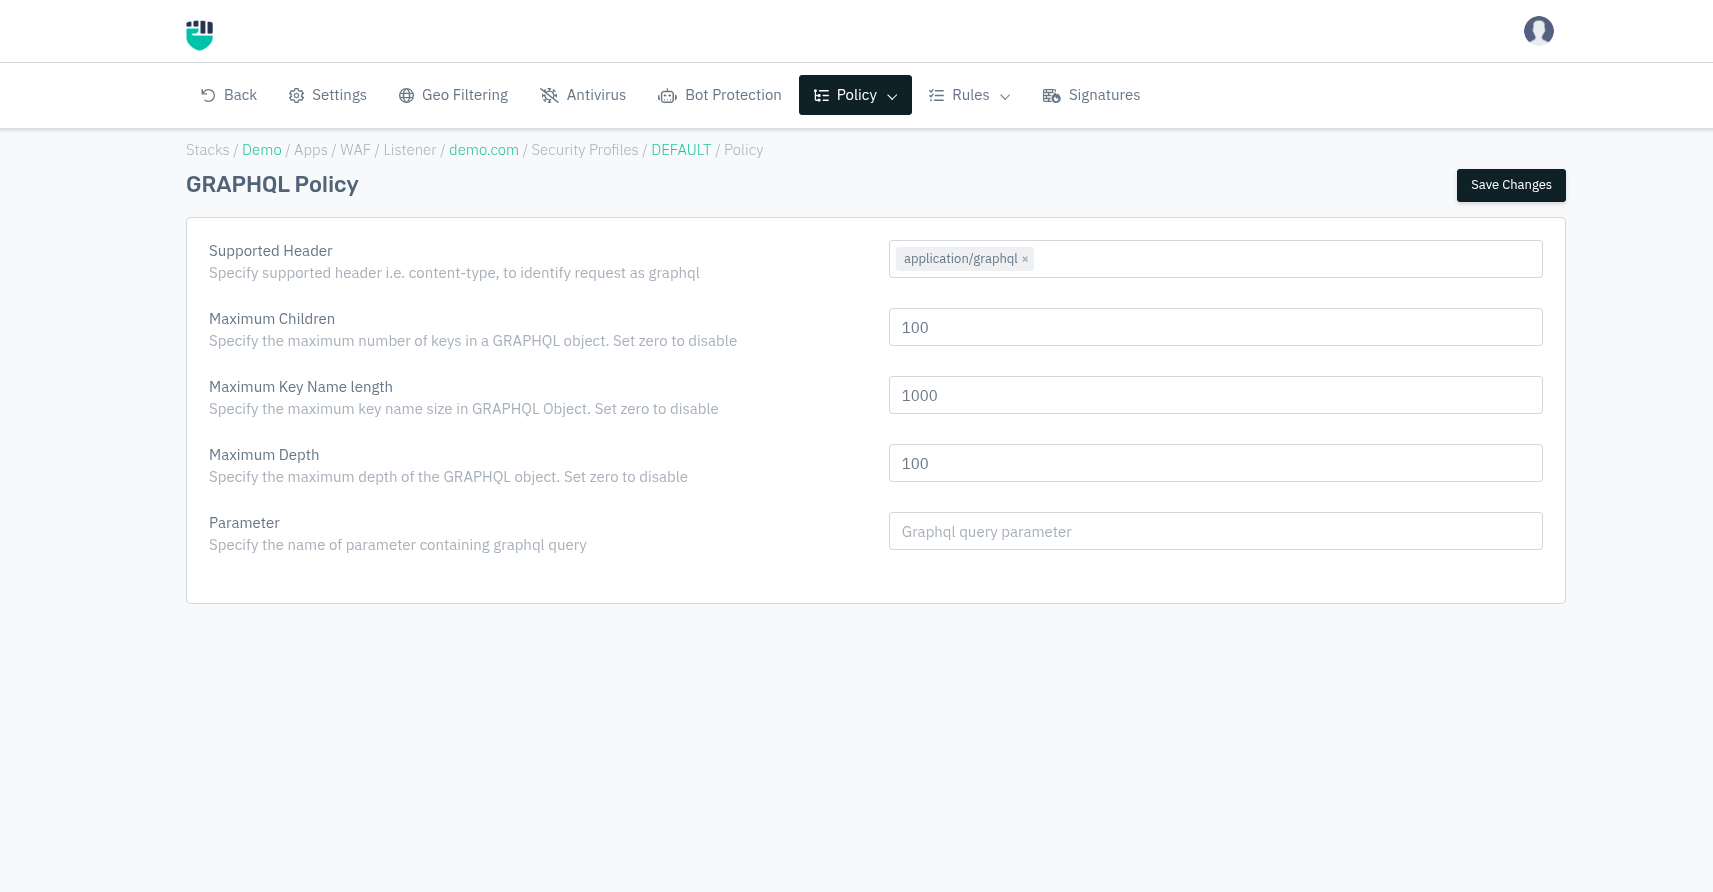
Task: Click the Signatures icon
Action: pyautogui.click(x=1051, y=96)
